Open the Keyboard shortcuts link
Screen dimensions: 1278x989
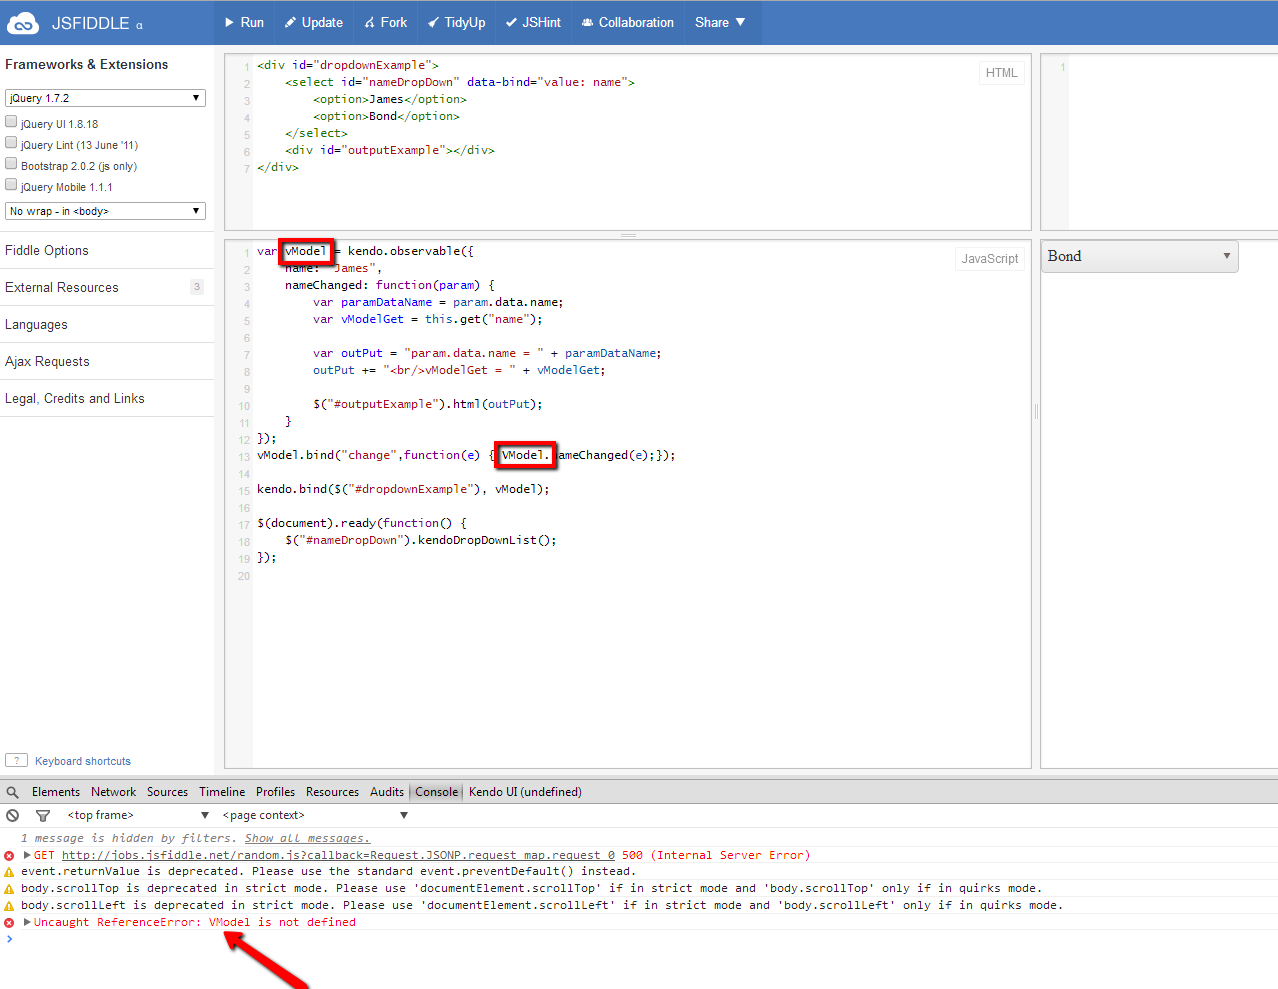pos(83,761)
